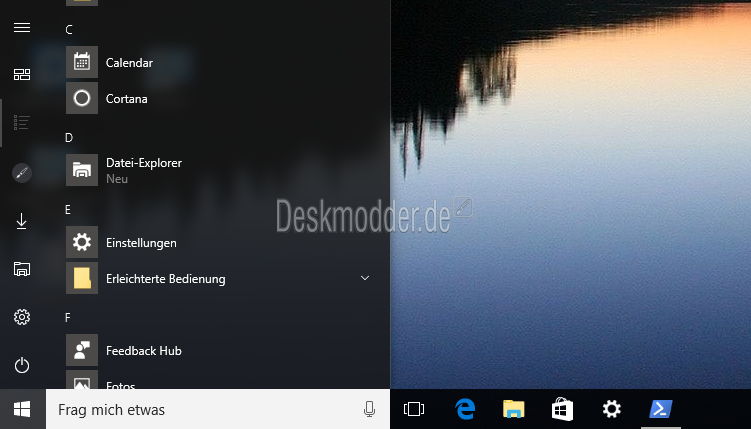Switch to all apps list view
Image resolution: width=751 pixels, height=429 pixels.
22,123
